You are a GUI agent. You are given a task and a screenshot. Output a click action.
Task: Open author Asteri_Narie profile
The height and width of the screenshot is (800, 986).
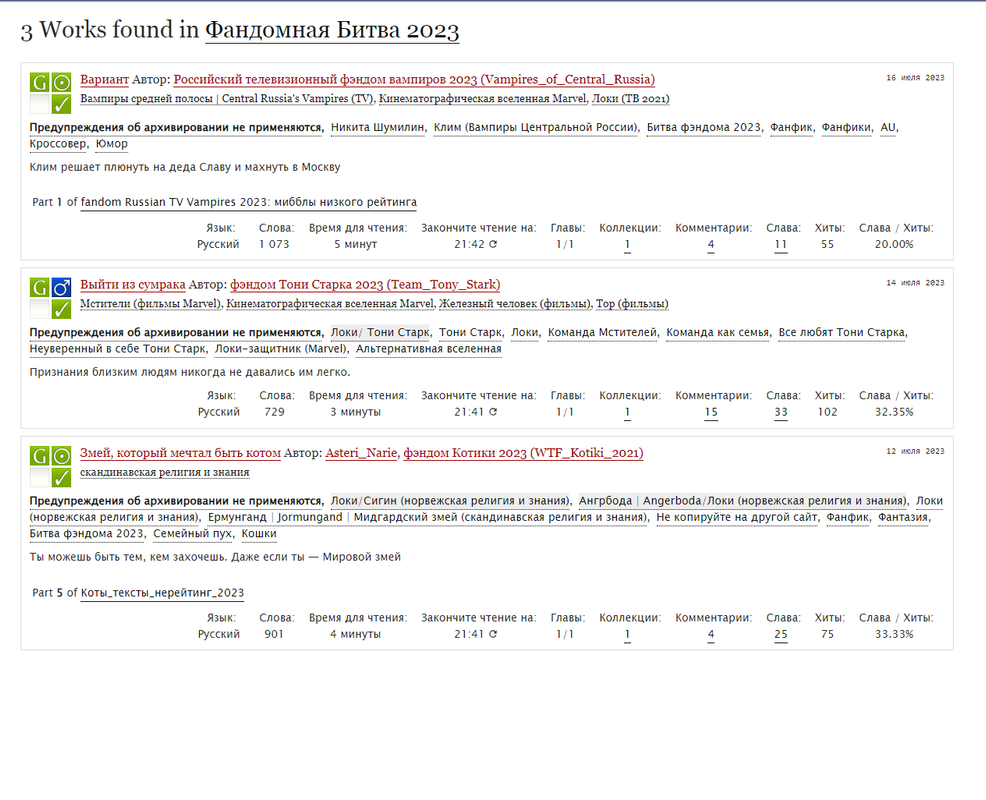pos(361,453)
